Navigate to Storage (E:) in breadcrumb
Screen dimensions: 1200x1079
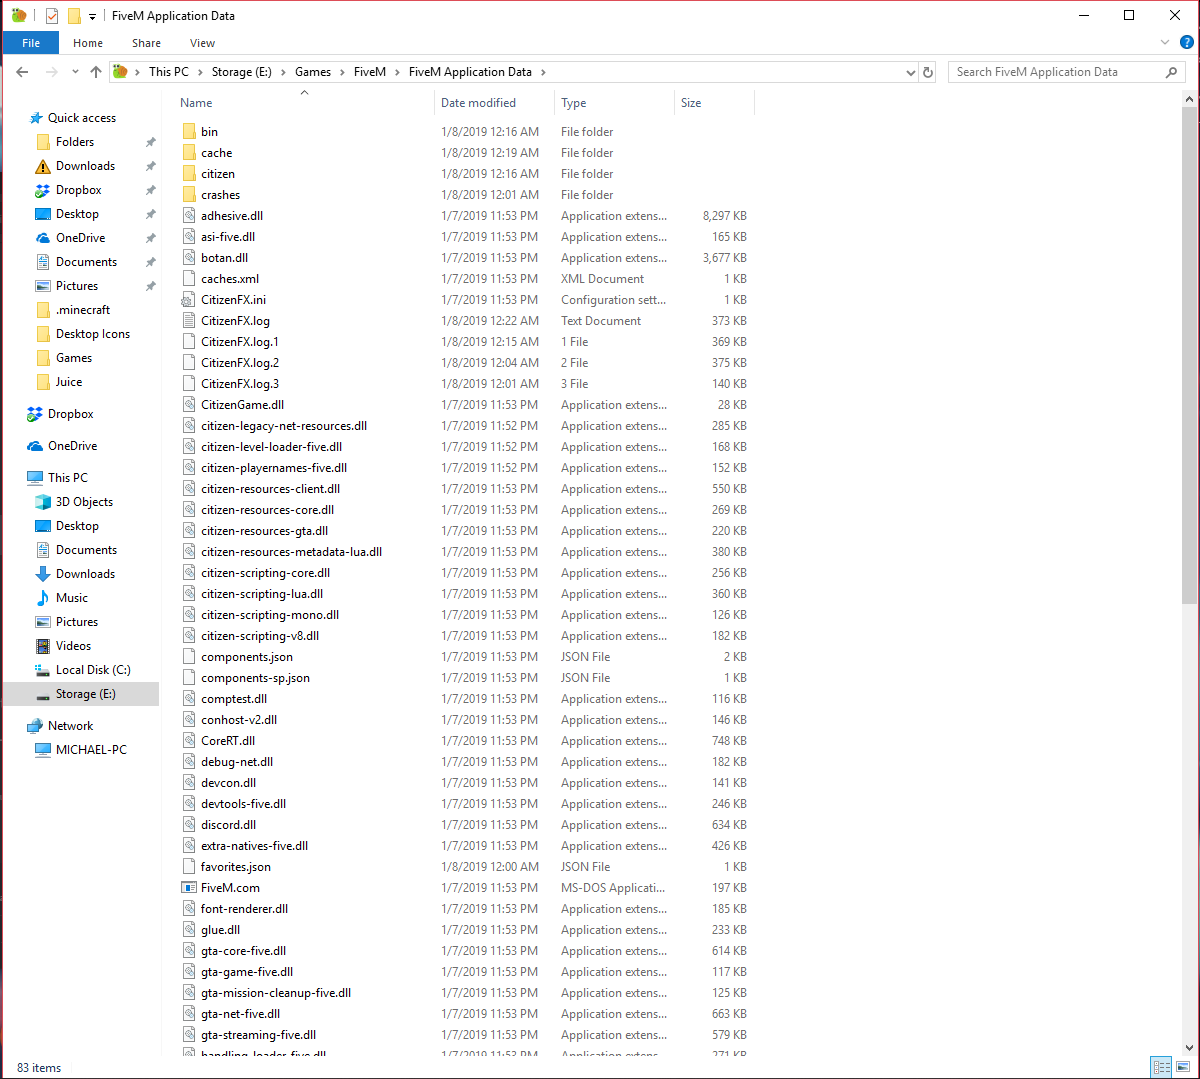click(242, 72)
